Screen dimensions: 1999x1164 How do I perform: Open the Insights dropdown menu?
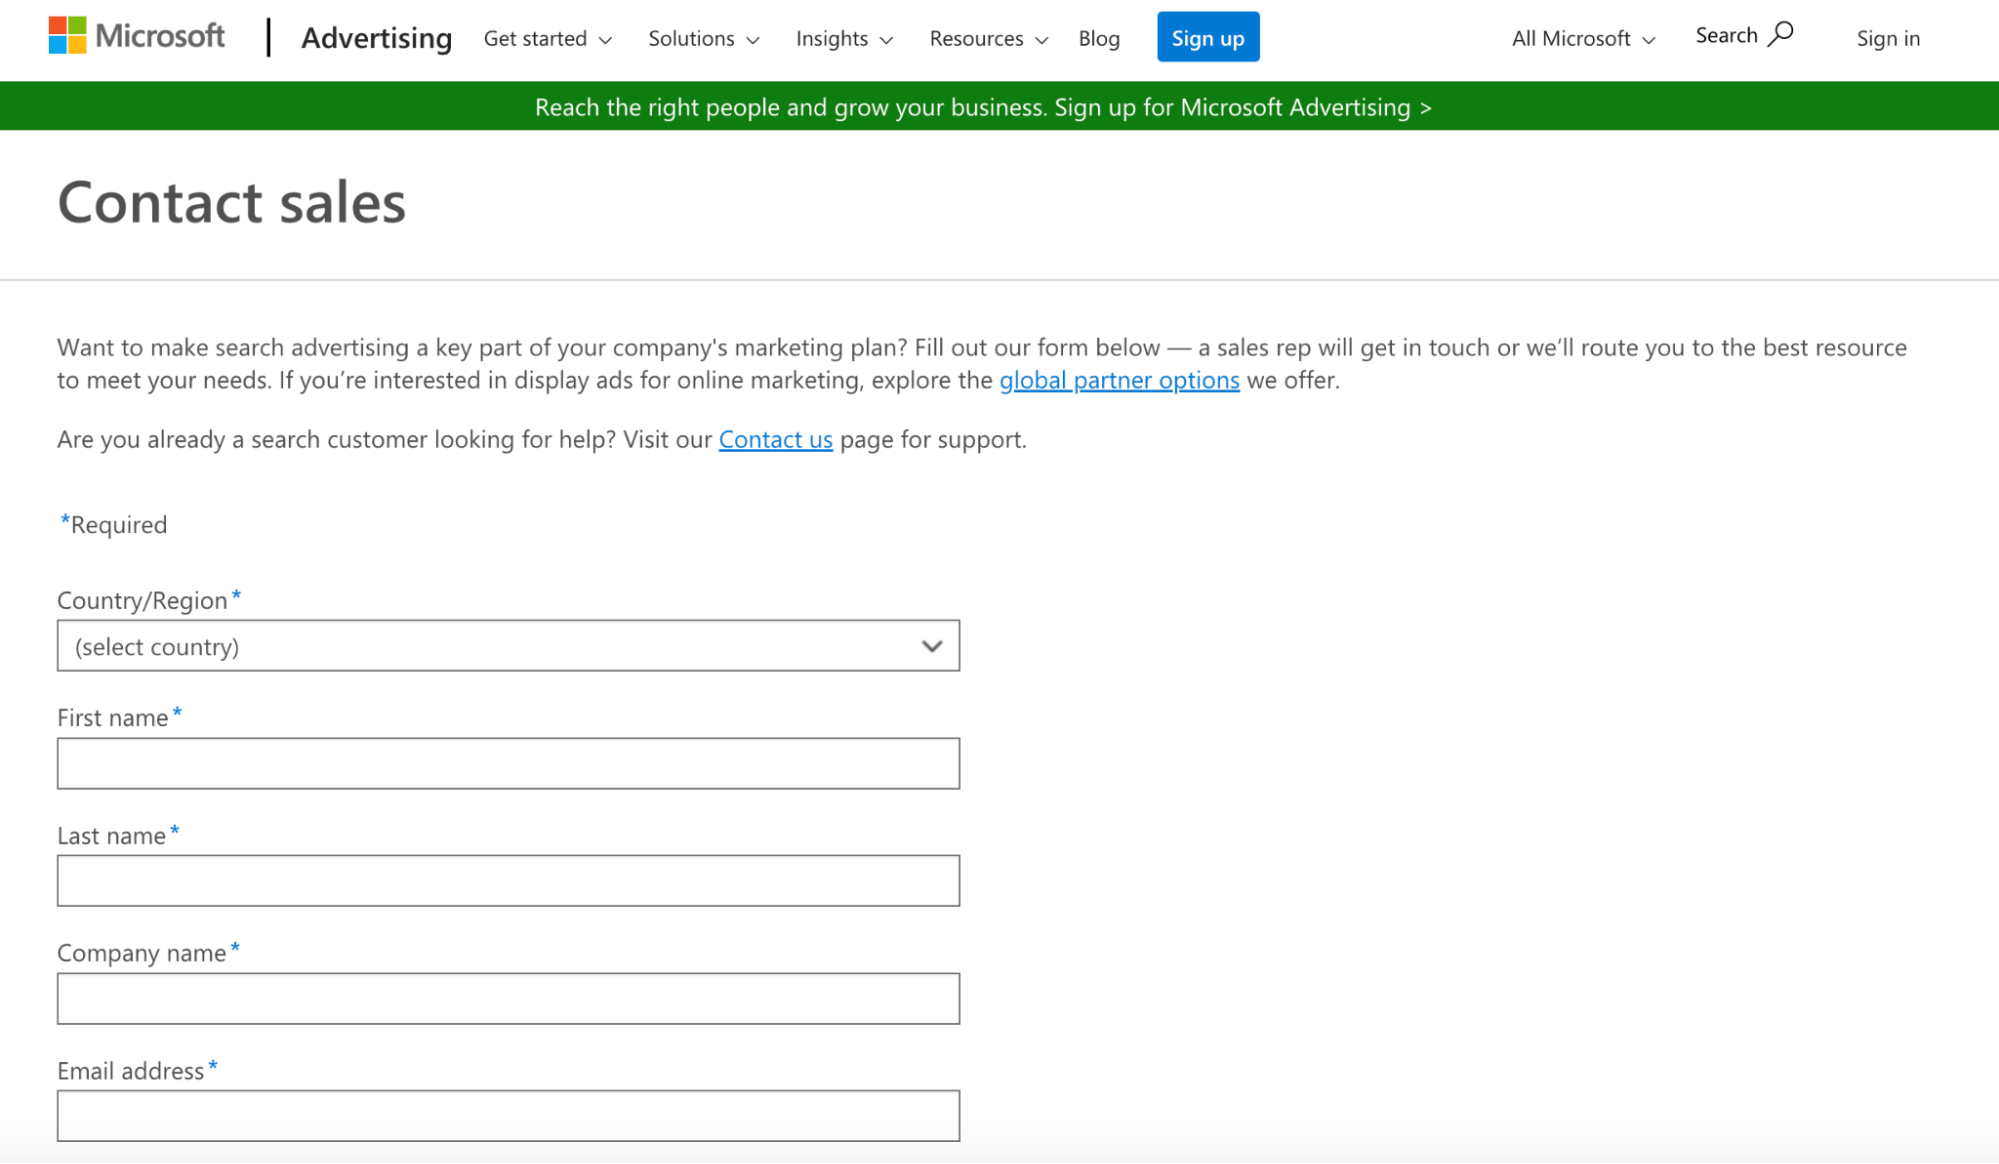[842, 37]
